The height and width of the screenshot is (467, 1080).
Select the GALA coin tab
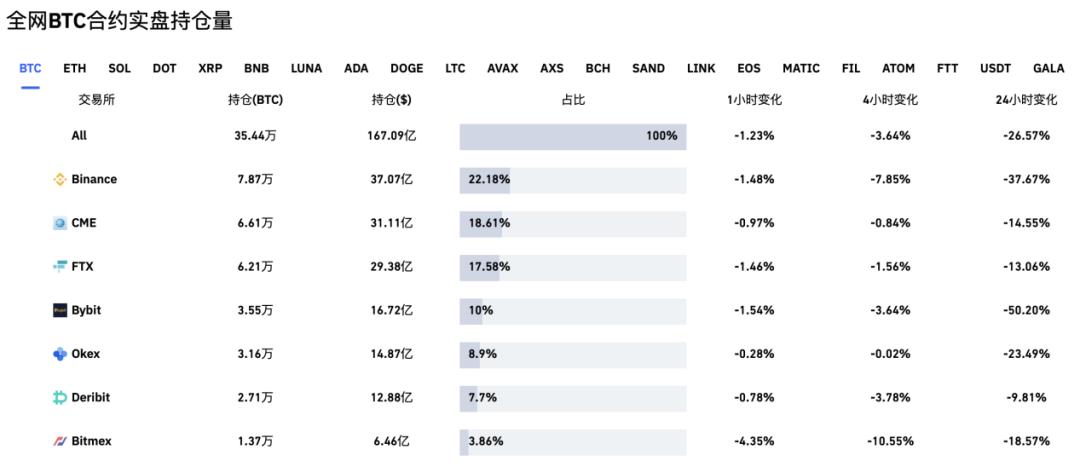(1049, 69)
